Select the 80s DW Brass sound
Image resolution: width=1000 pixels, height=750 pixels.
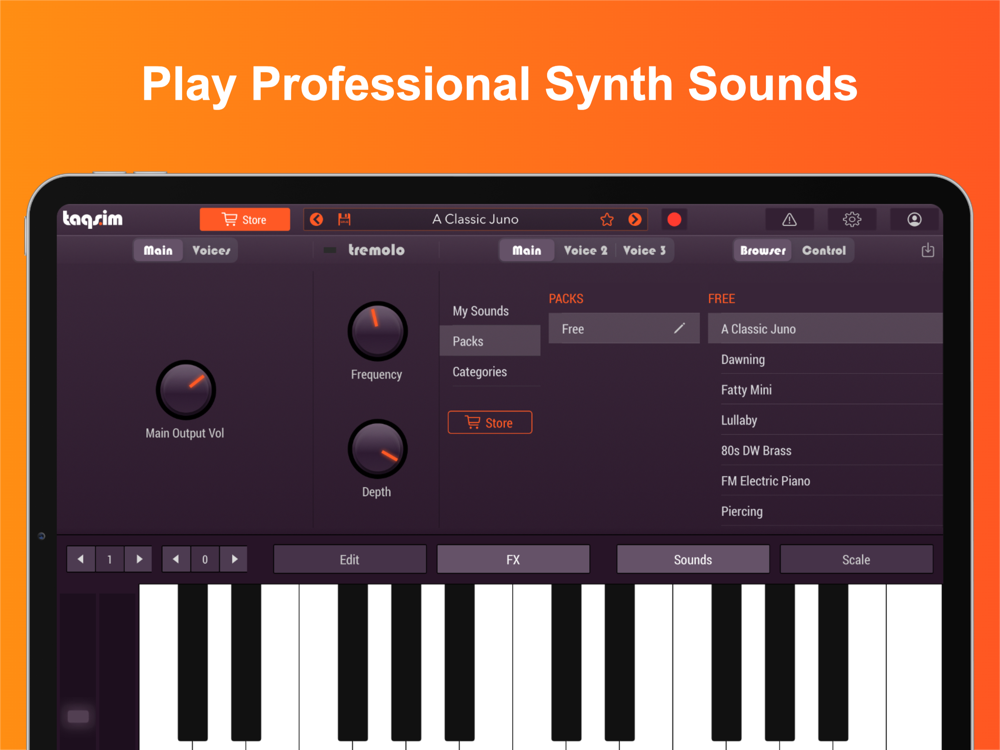825,450
